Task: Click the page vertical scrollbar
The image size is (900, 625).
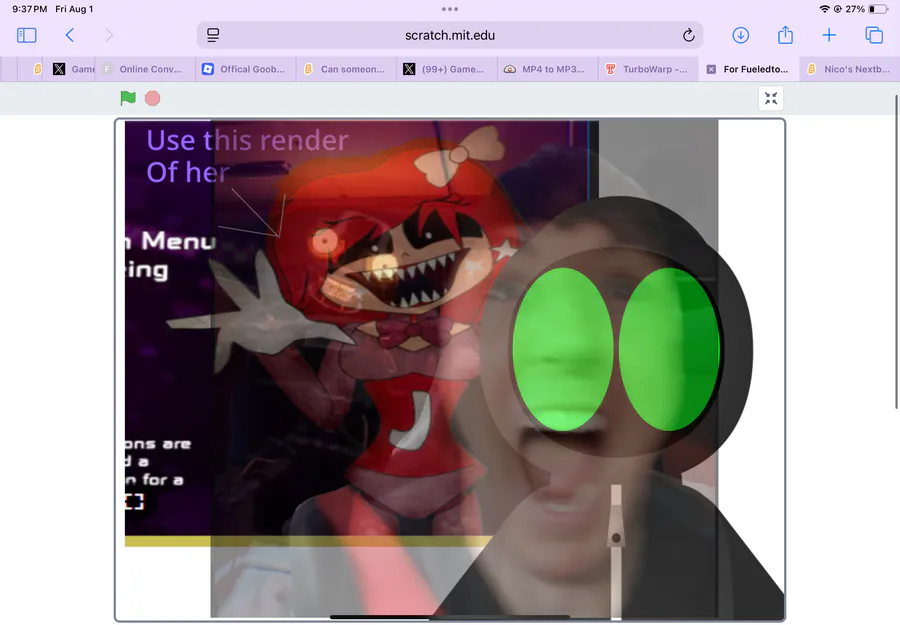Action: pyautogui.click(x=896, y=251)
